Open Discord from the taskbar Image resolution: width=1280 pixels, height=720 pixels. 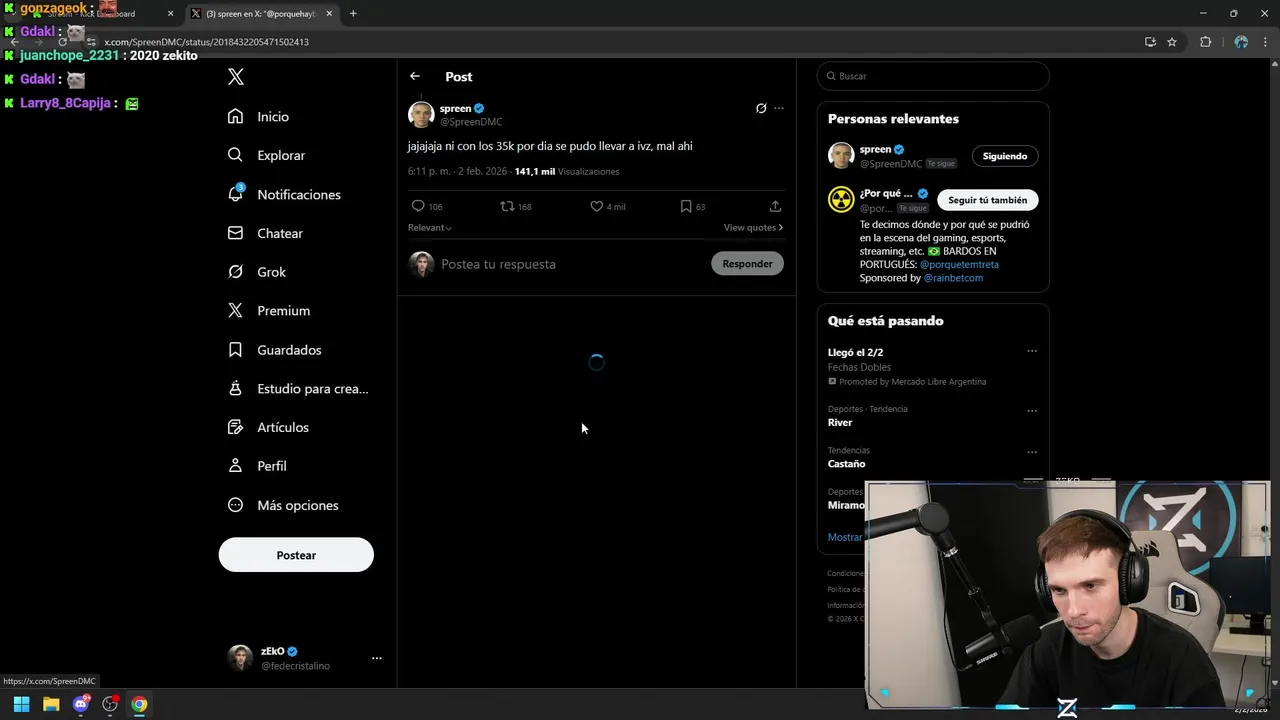pos(81,704)
